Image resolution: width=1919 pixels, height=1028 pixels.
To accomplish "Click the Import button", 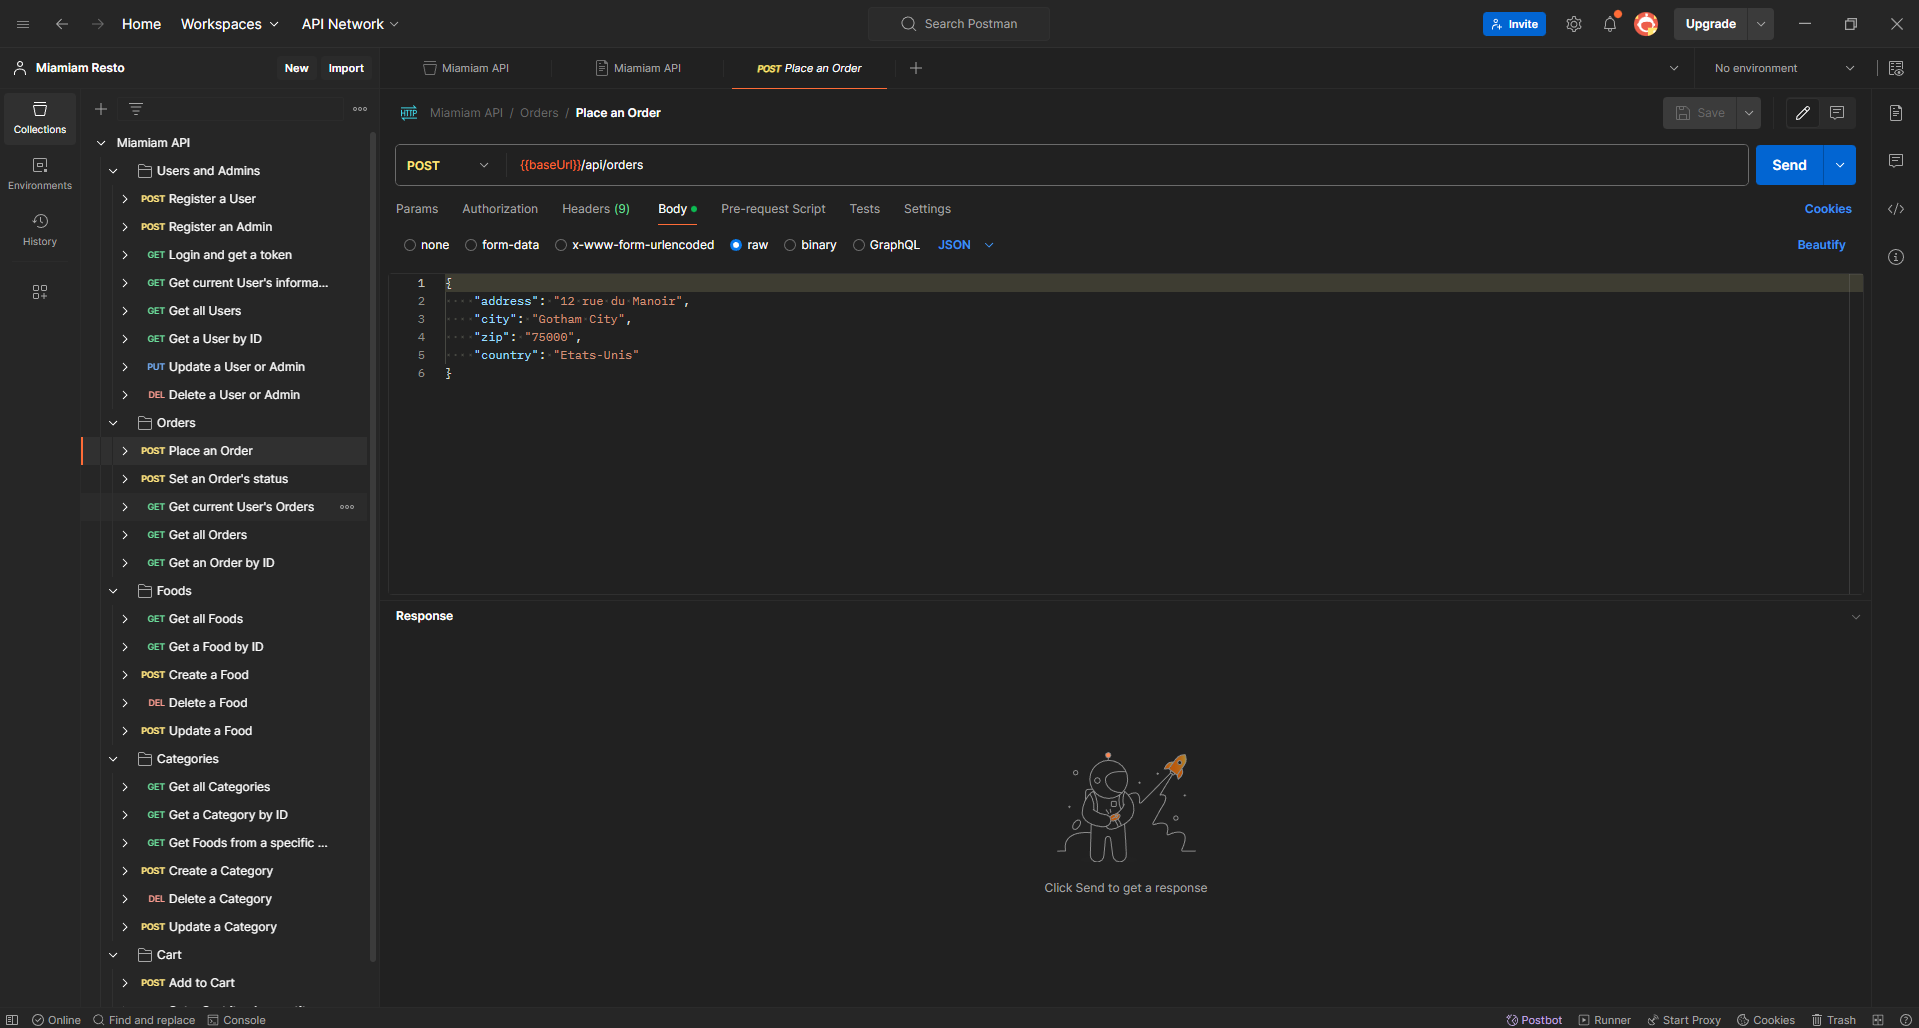I will 346,68.
